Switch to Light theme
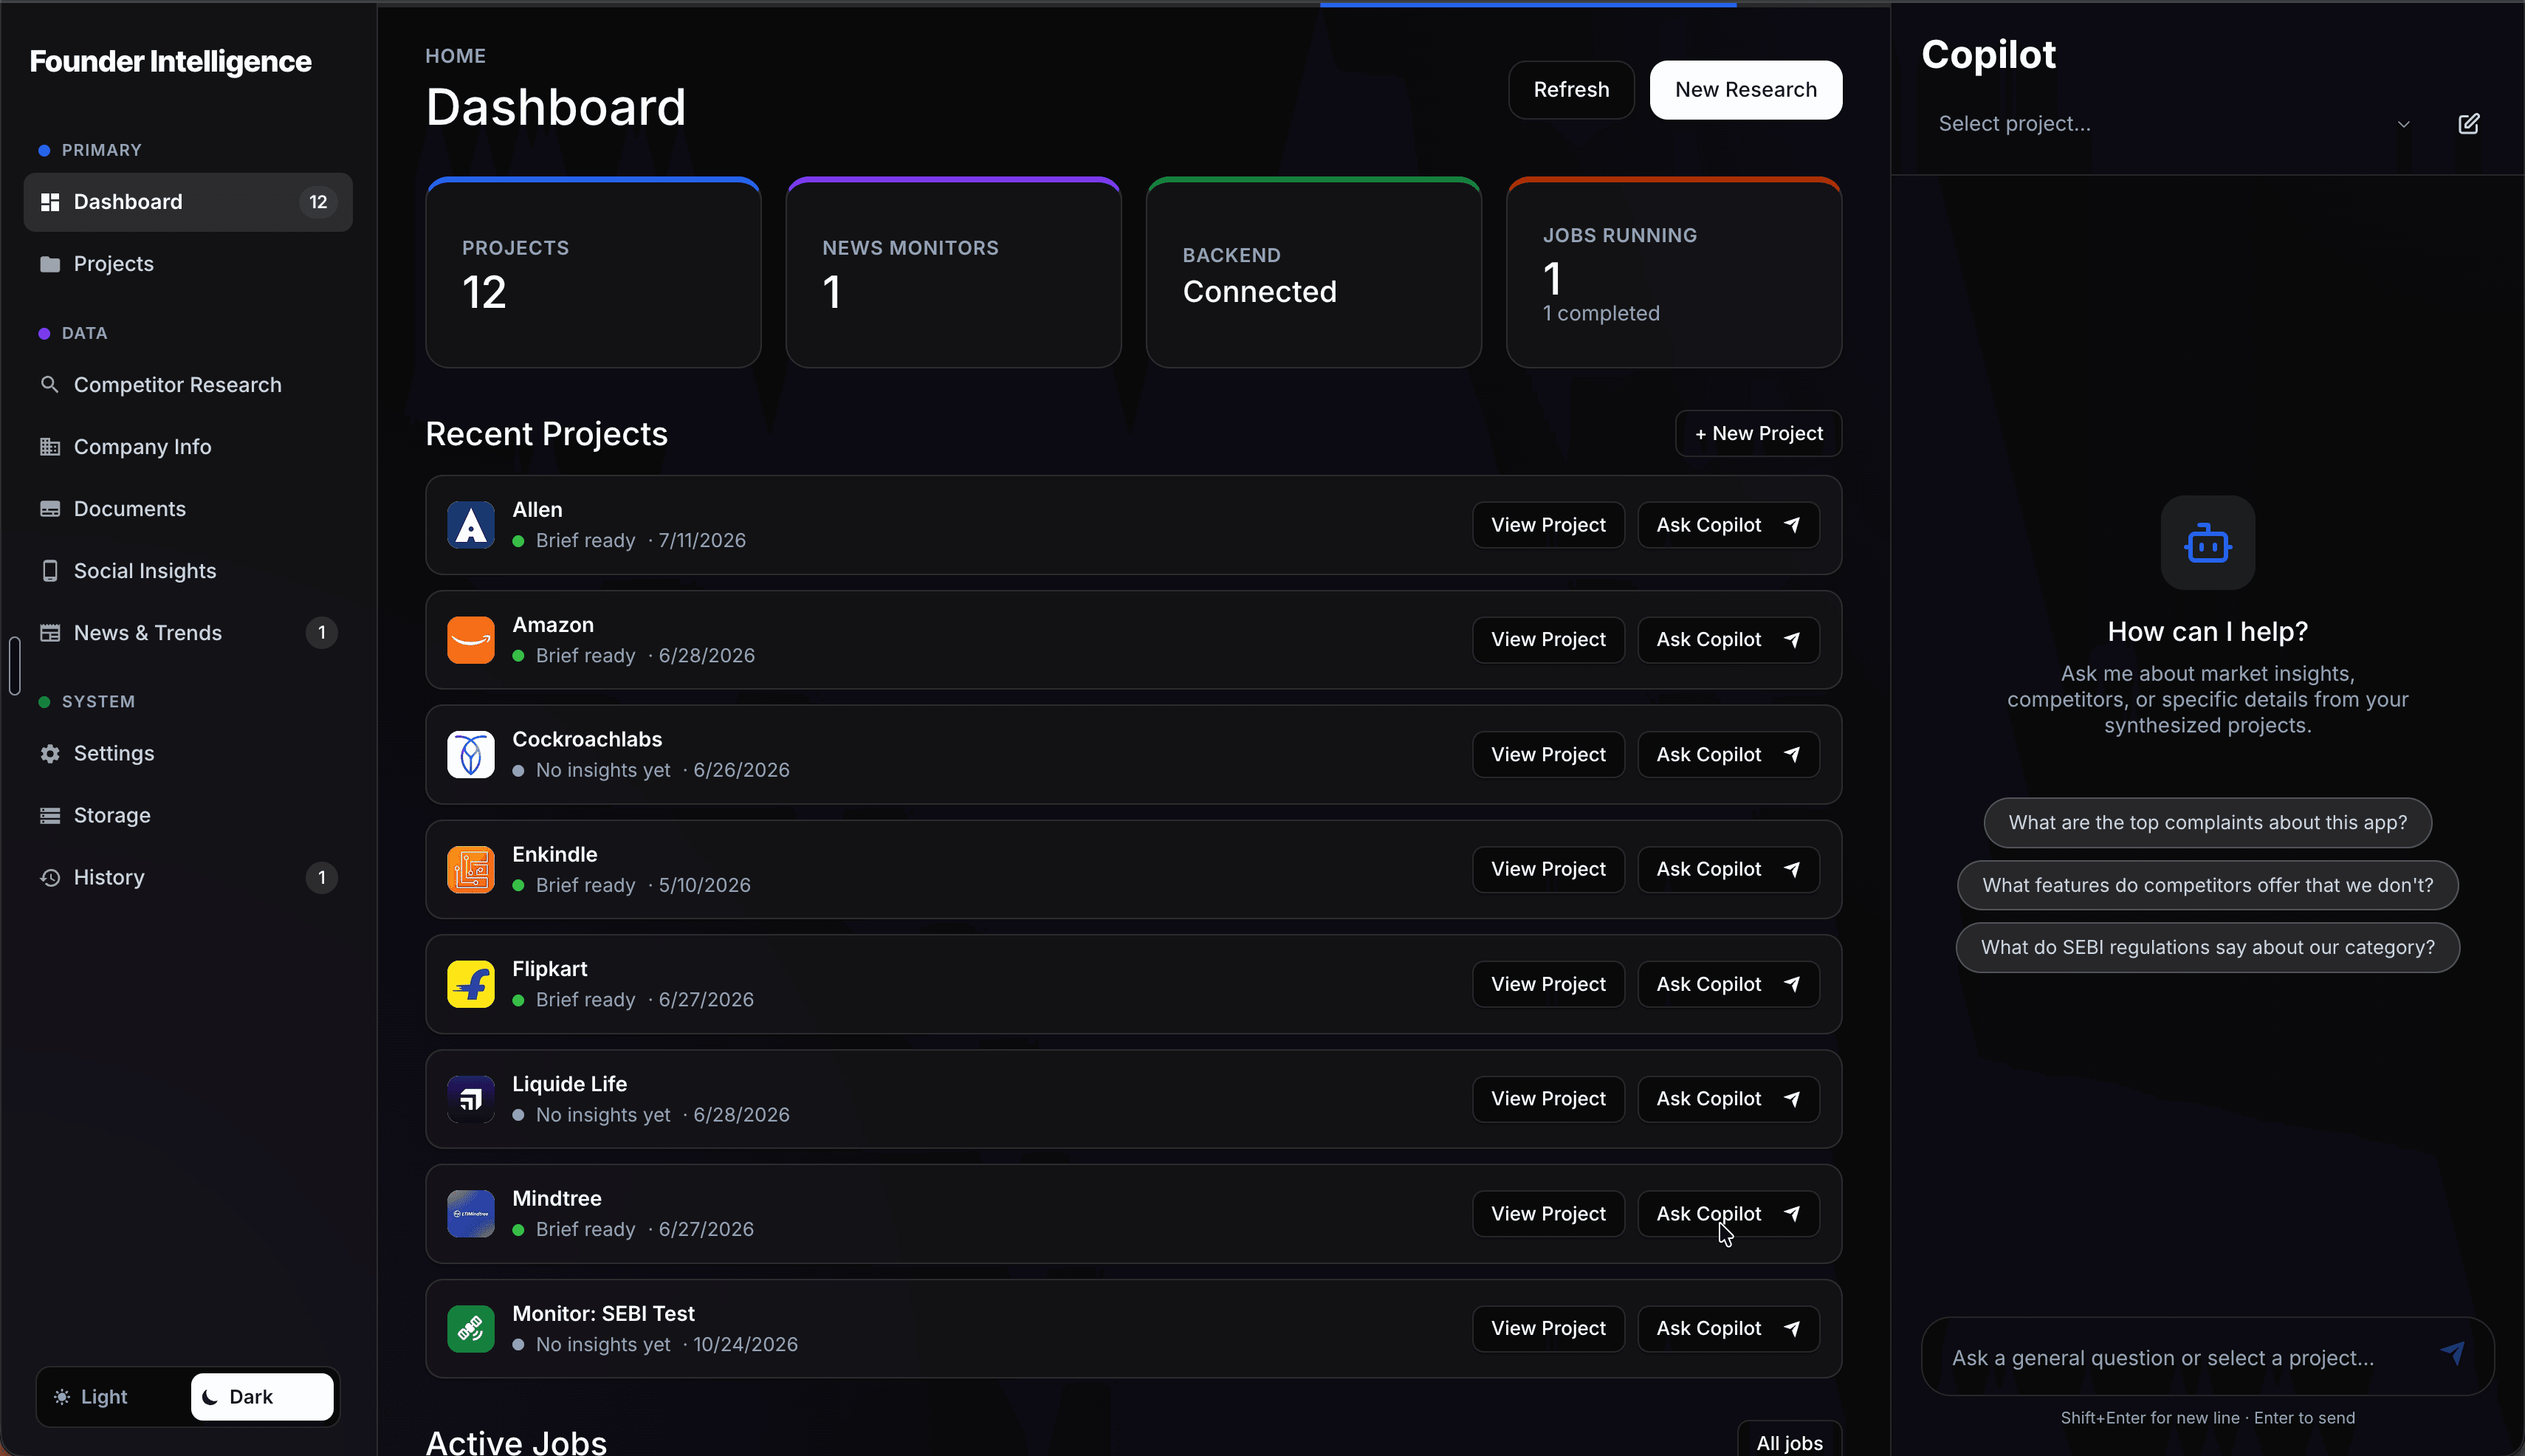The width and height of the screenshot is (2525, 1456). [x=112, y=1396]
